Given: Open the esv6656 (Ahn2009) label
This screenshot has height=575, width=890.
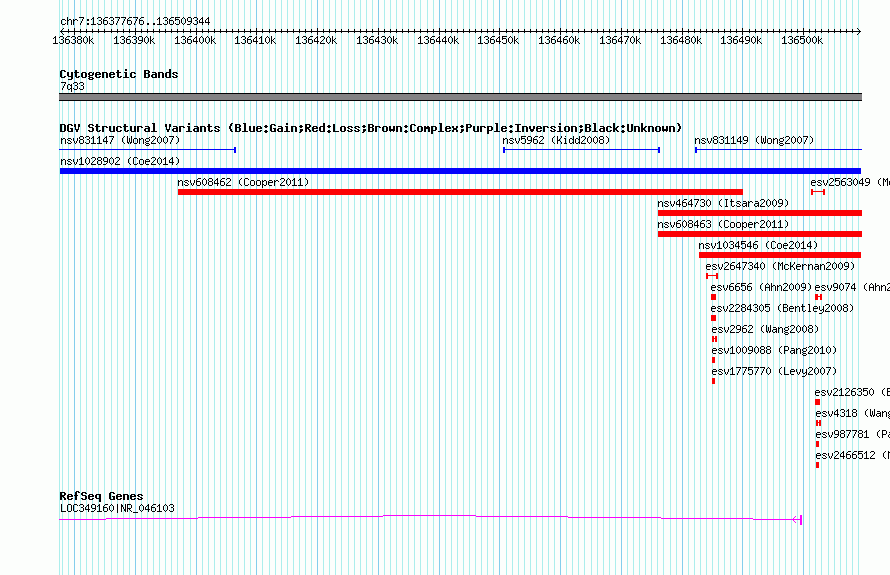Looking at the screenshot, I should [761, 287].
